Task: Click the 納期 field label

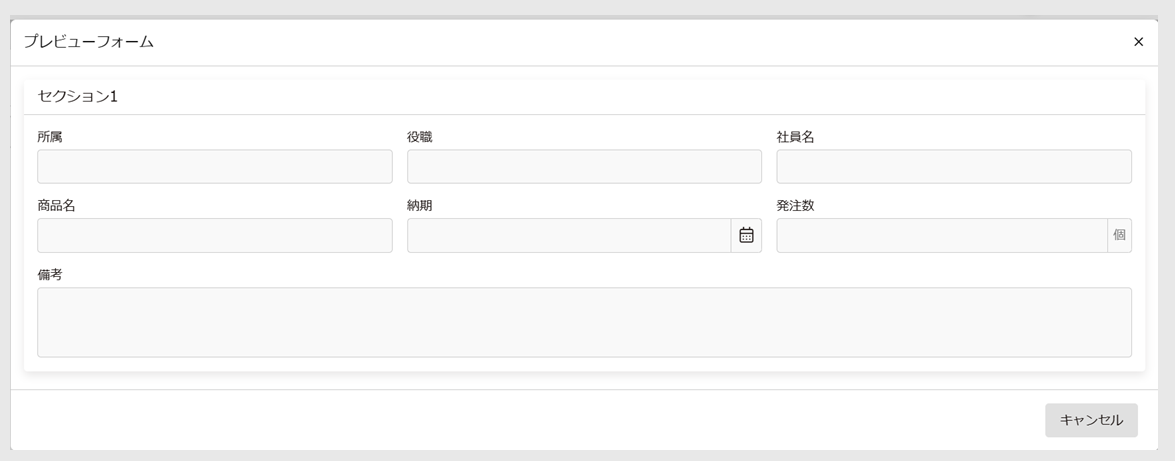Action: click(x=420, y=206)
